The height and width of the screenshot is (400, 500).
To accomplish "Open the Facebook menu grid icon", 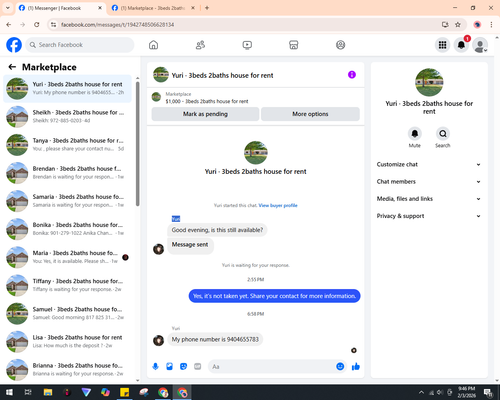I will click(442, 45).
